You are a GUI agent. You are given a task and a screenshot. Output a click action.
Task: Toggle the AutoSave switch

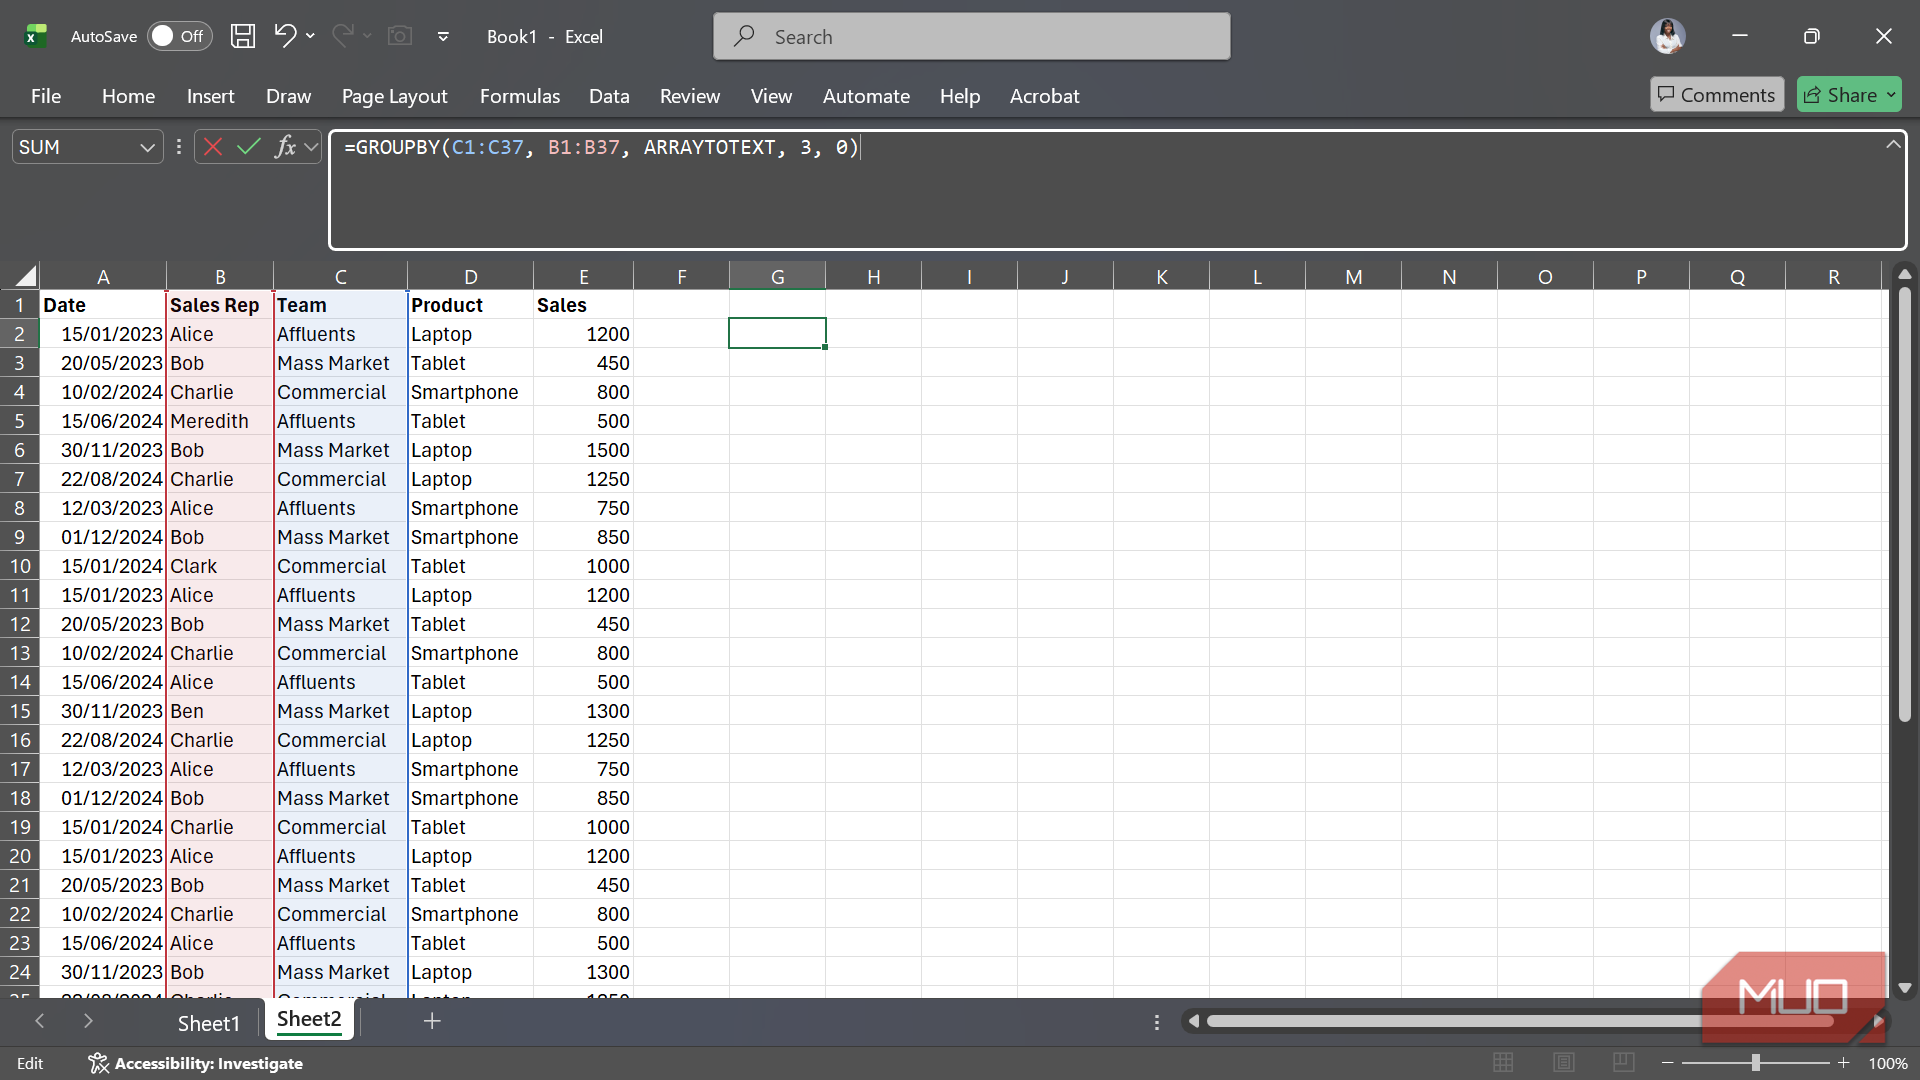point(180,36)
